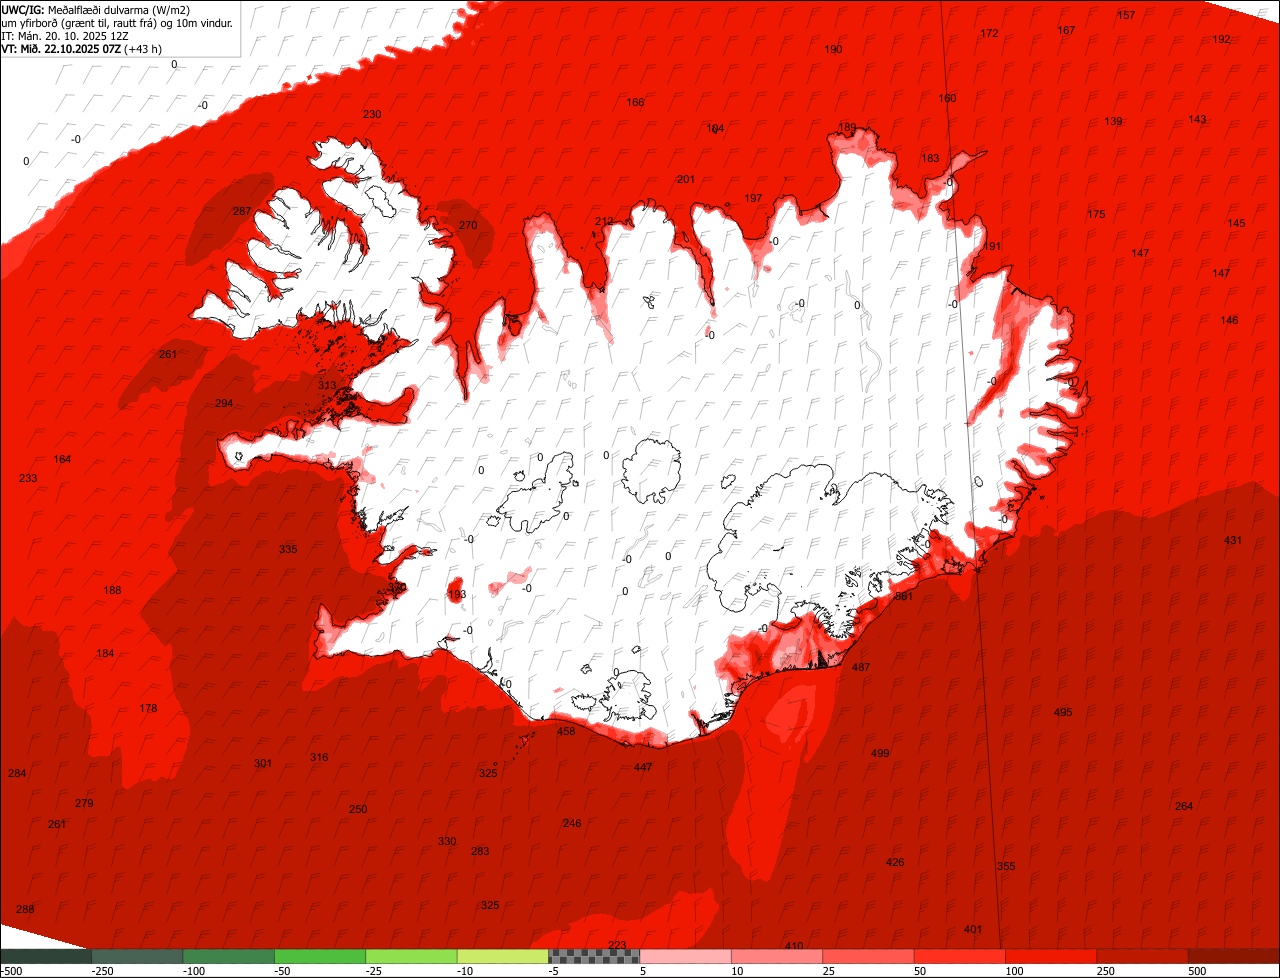
Task: Click the flux value 166 on the map
Action: point(635,102)
